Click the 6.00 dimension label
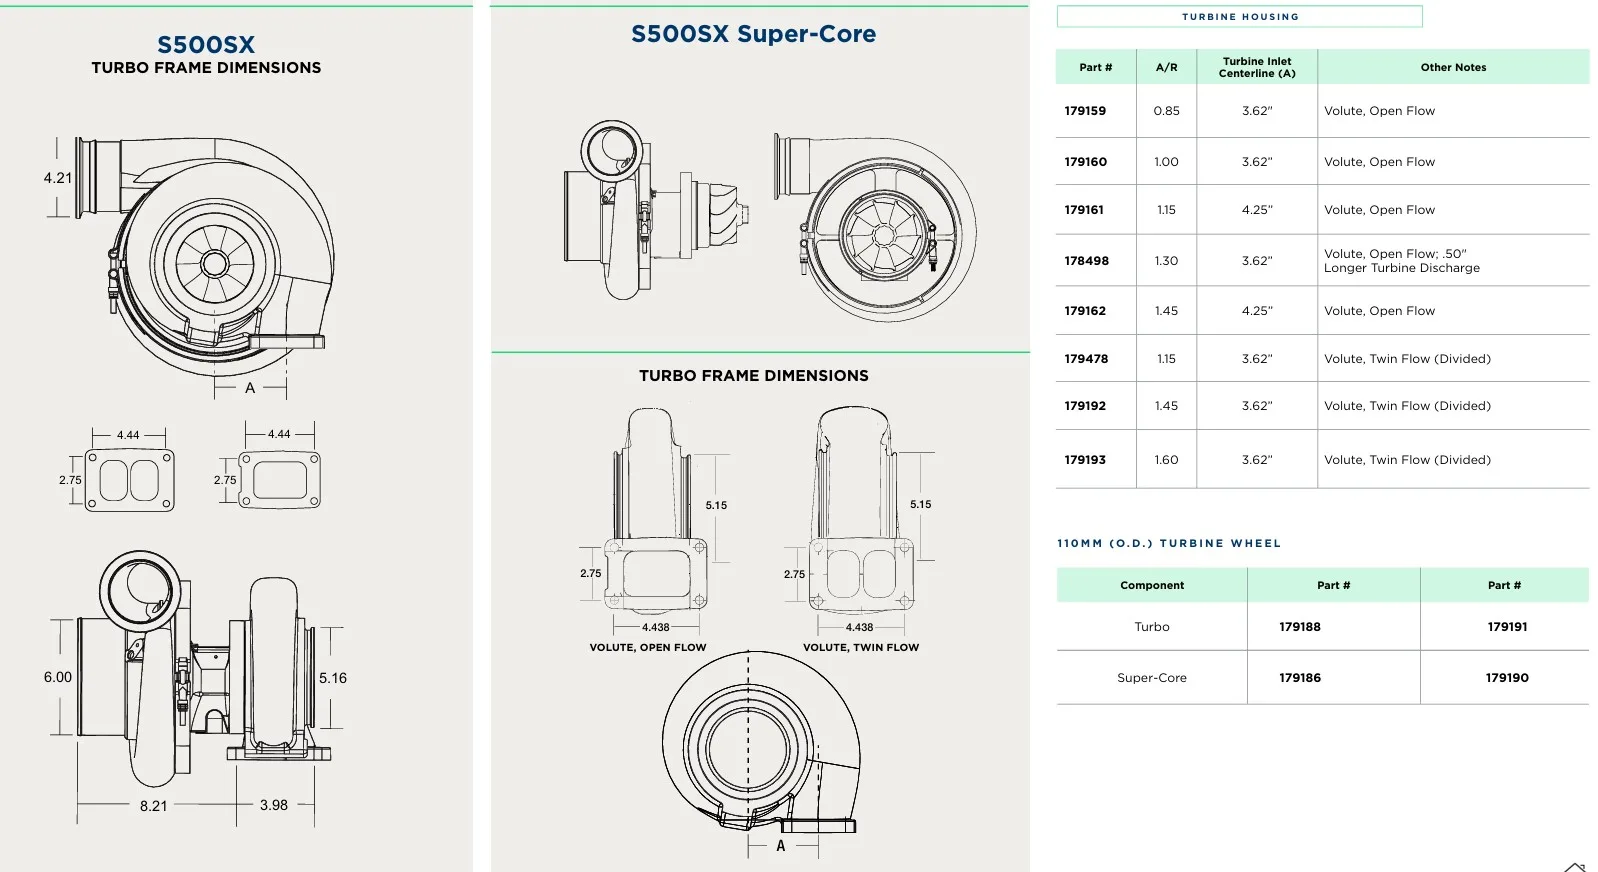This screenshot has width=1598, height=872. point(58,677)
